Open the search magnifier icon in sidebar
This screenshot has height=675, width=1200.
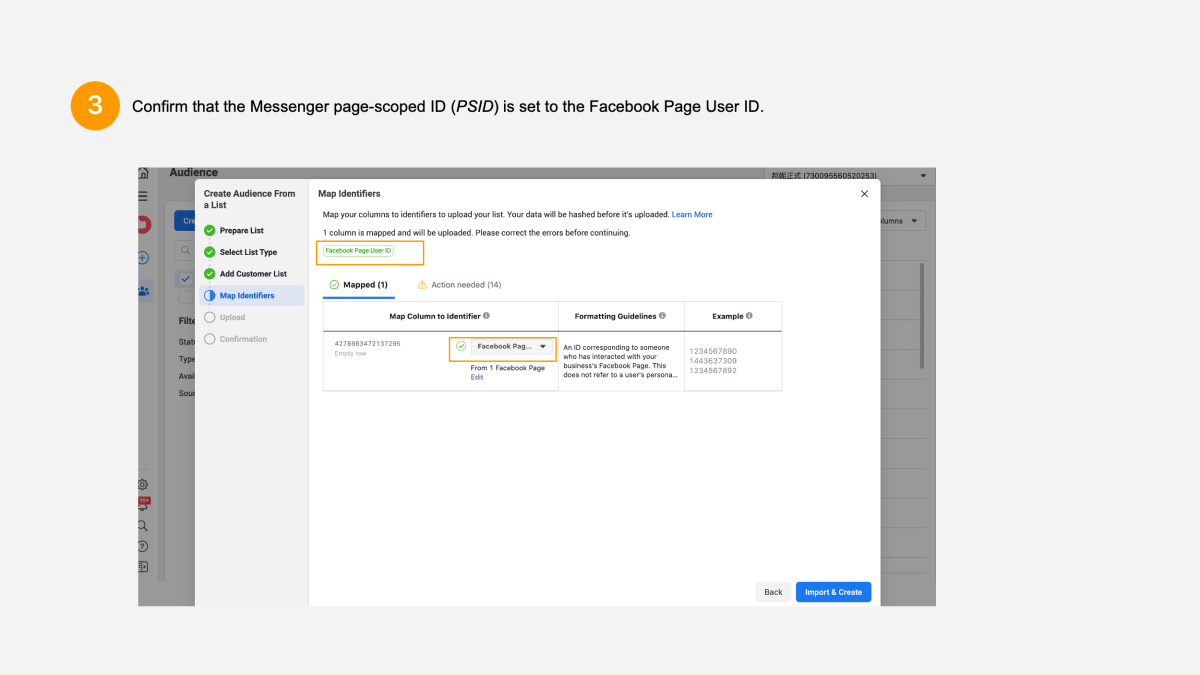(x=142, y=525)
